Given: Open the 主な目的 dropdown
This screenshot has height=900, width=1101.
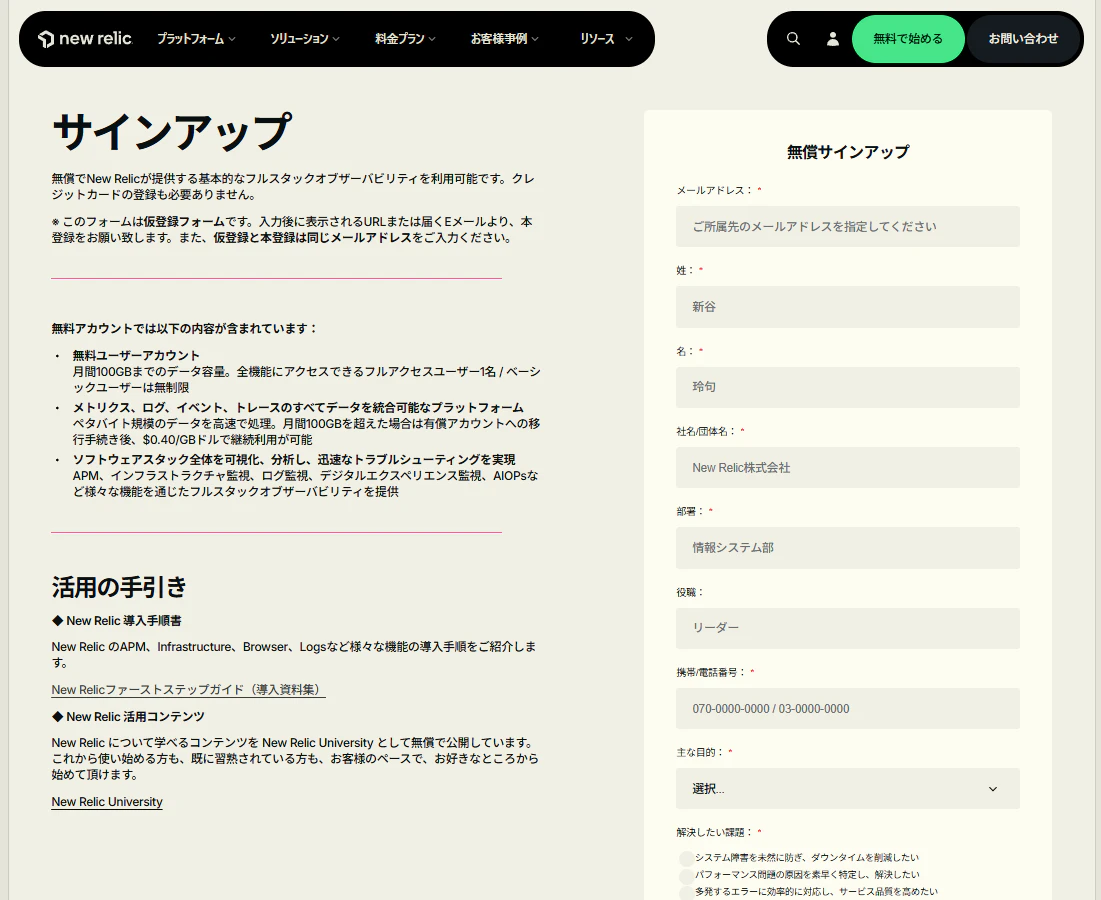Looking at the screenshot, I should click(848, 788).
